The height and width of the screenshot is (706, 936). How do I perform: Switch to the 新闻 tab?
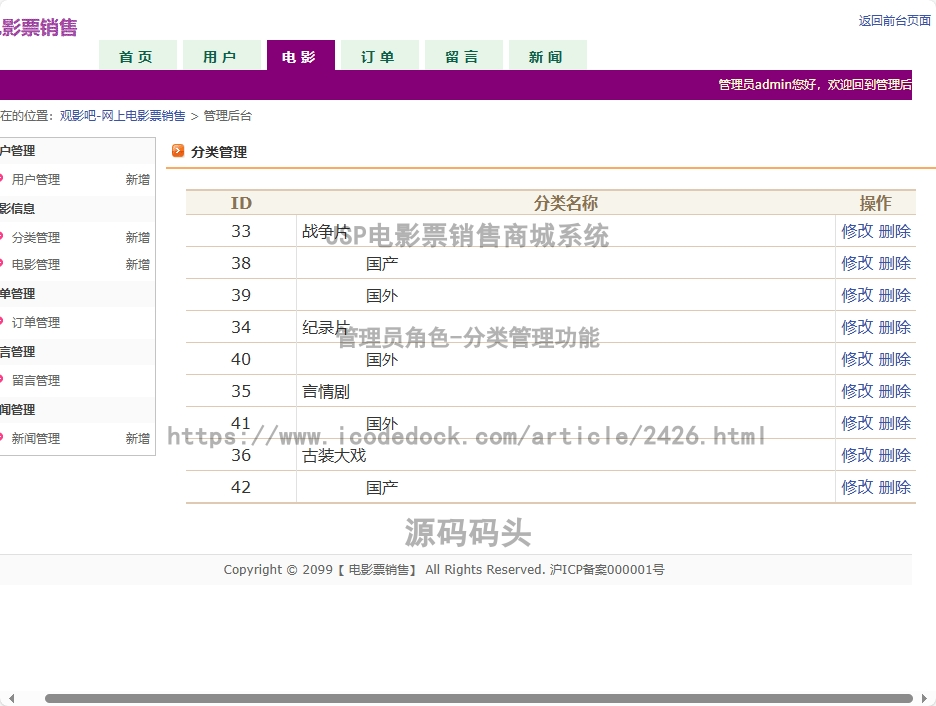coord(548,56)
